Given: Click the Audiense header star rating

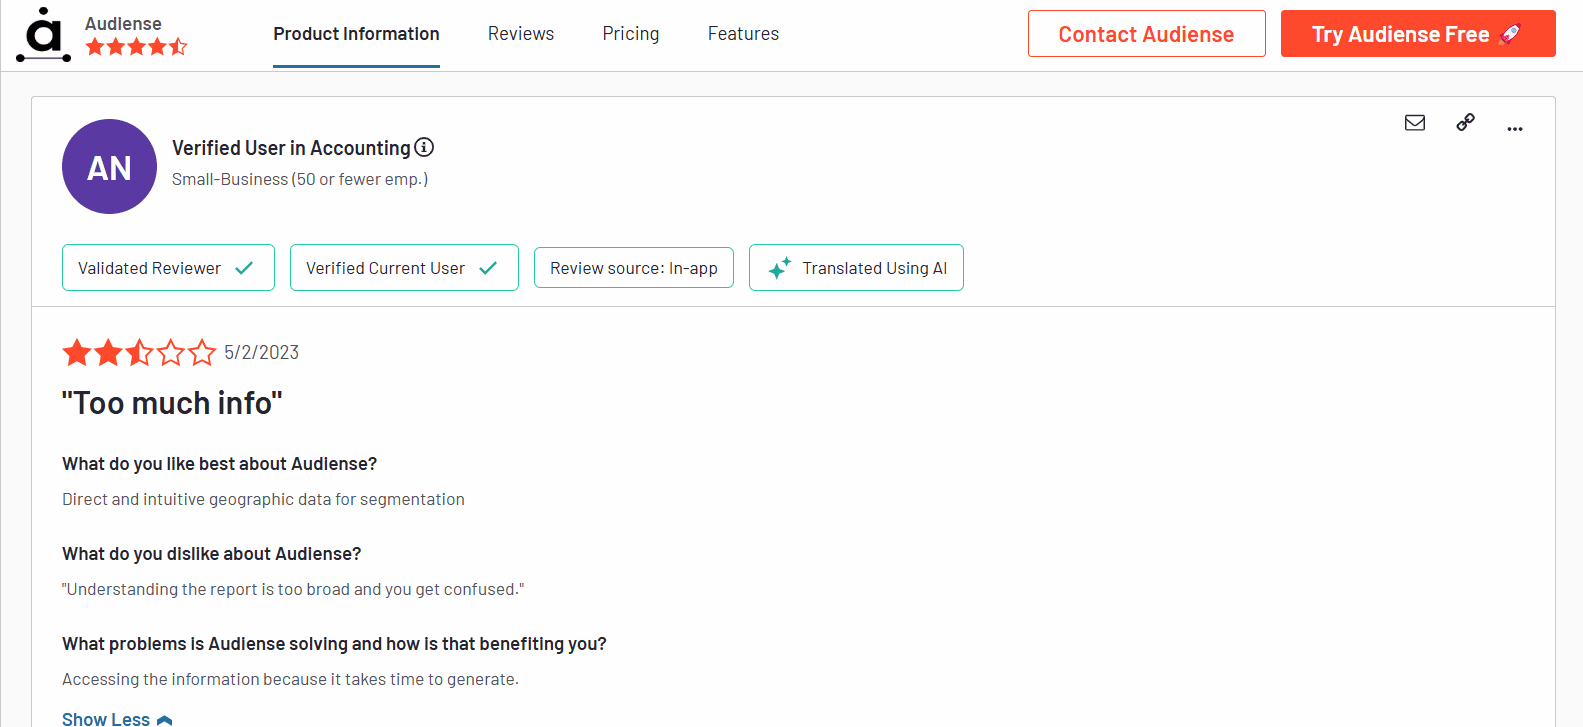Looking at the screenshot, I should click(x=136, y=47).
